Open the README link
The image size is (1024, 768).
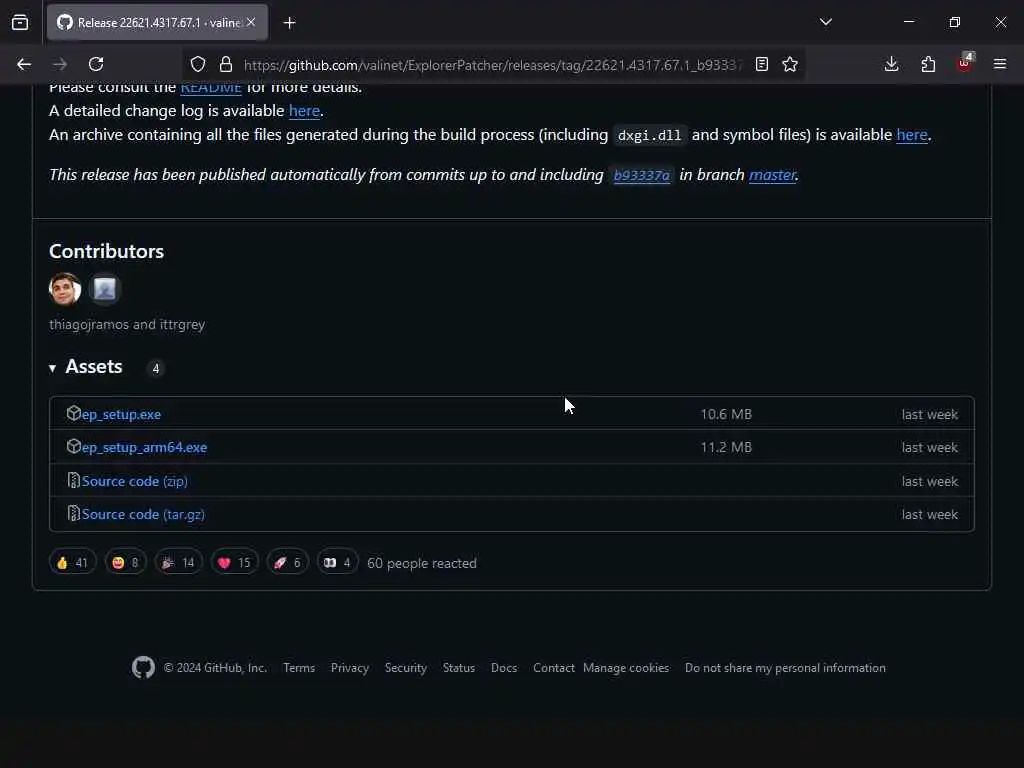211,87
